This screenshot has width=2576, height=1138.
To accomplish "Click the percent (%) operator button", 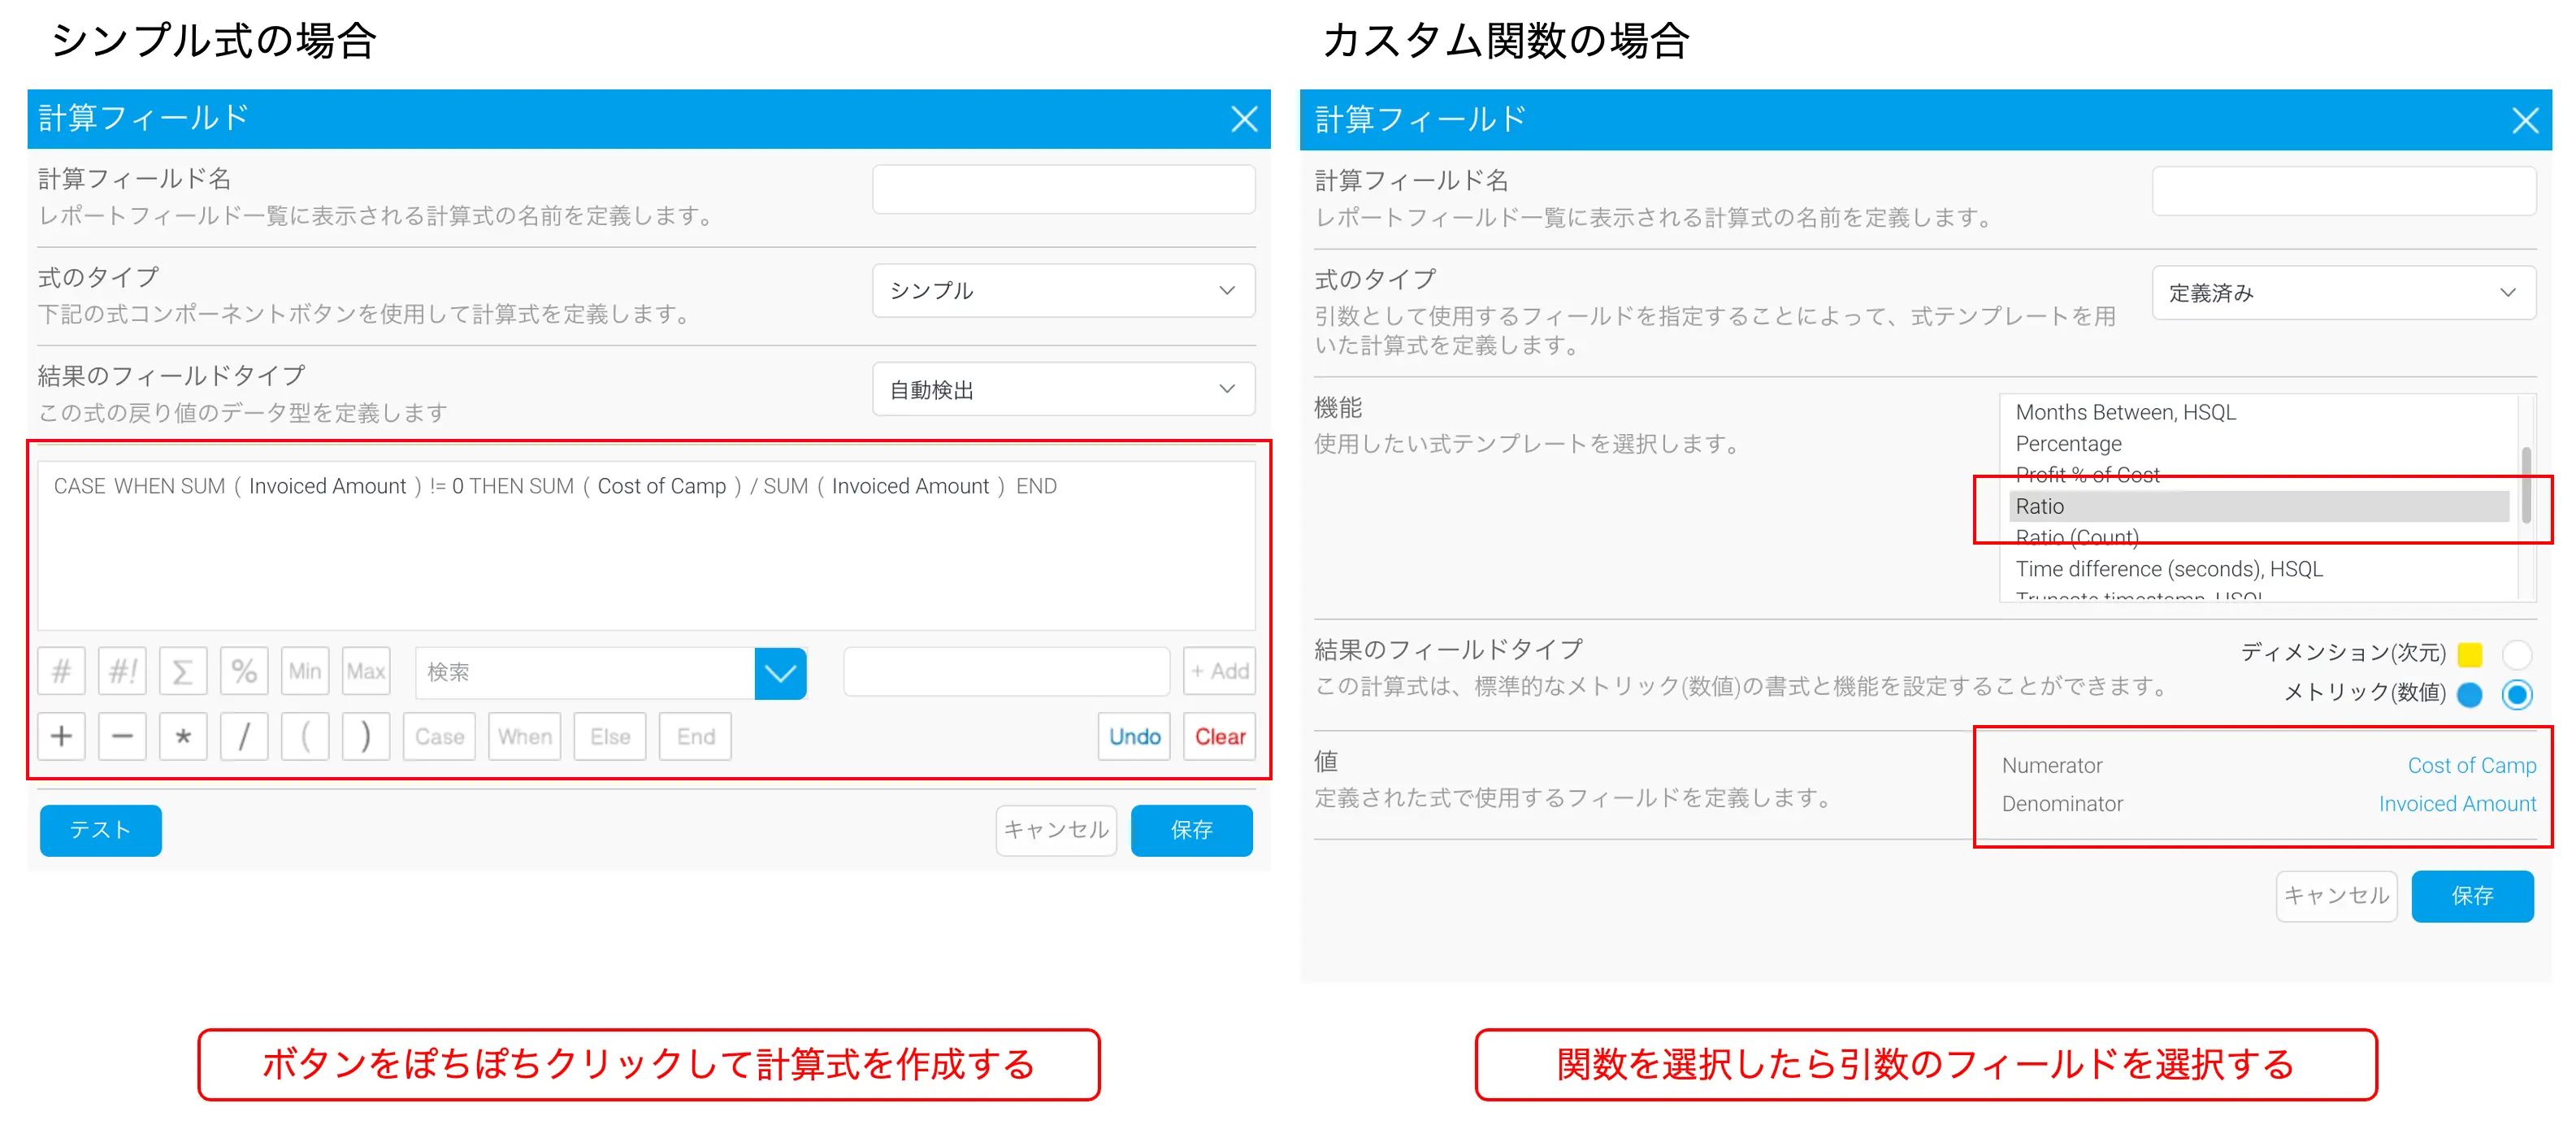I will pyautogui.click(x=244, y=671).
